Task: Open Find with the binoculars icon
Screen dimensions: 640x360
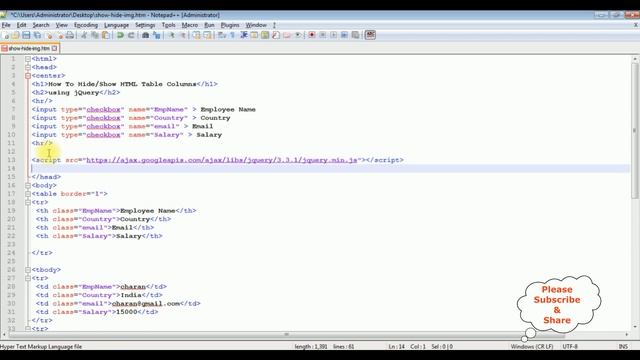Action: [145, 35]
